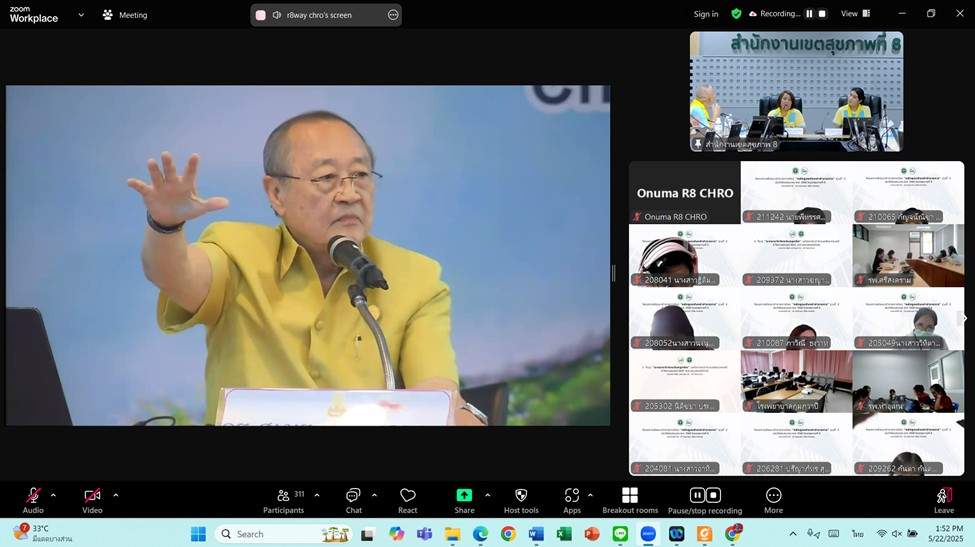Unmute the microphone with Audio button
Viewport: 975px width, 547px height.
coord(33,500)
